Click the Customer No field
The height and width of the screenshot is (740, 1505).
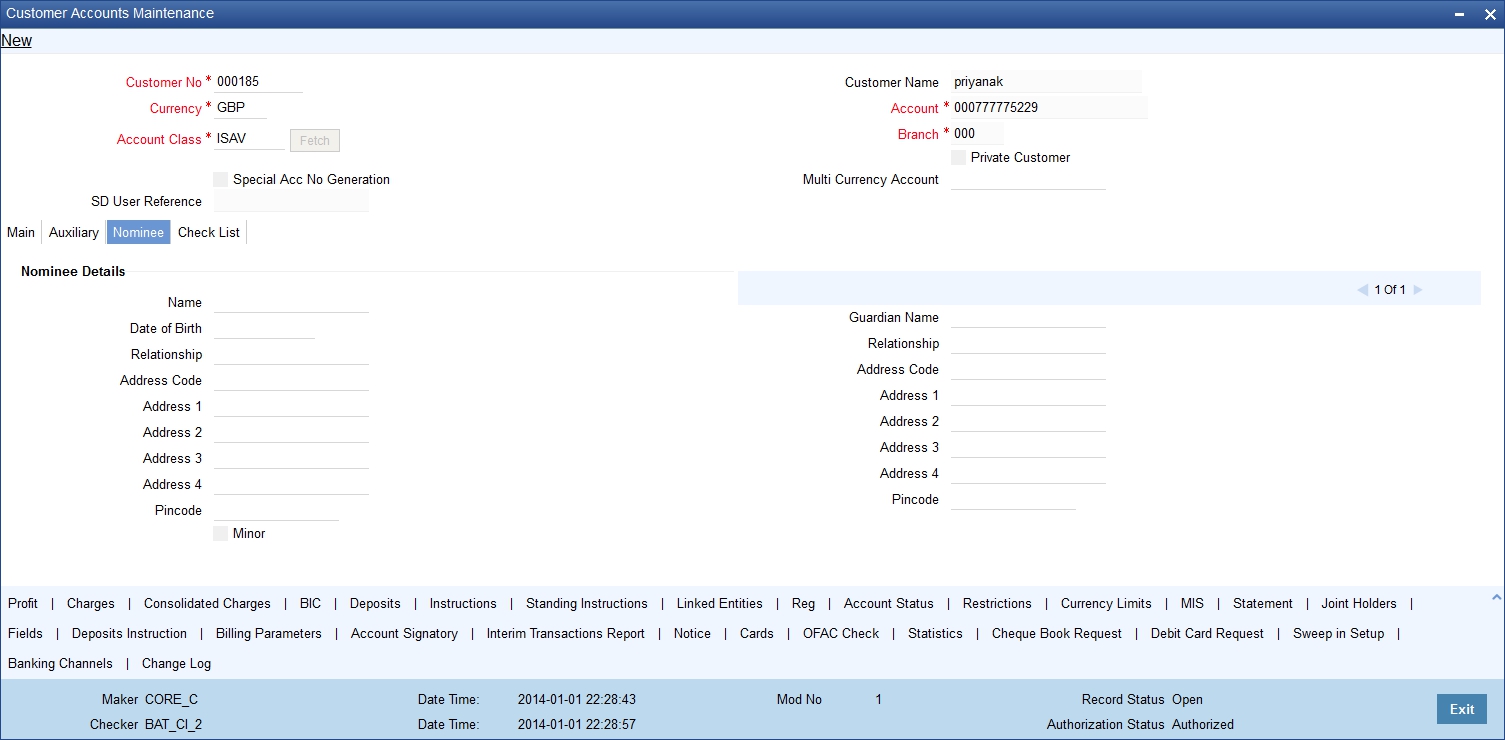(258, 82)
